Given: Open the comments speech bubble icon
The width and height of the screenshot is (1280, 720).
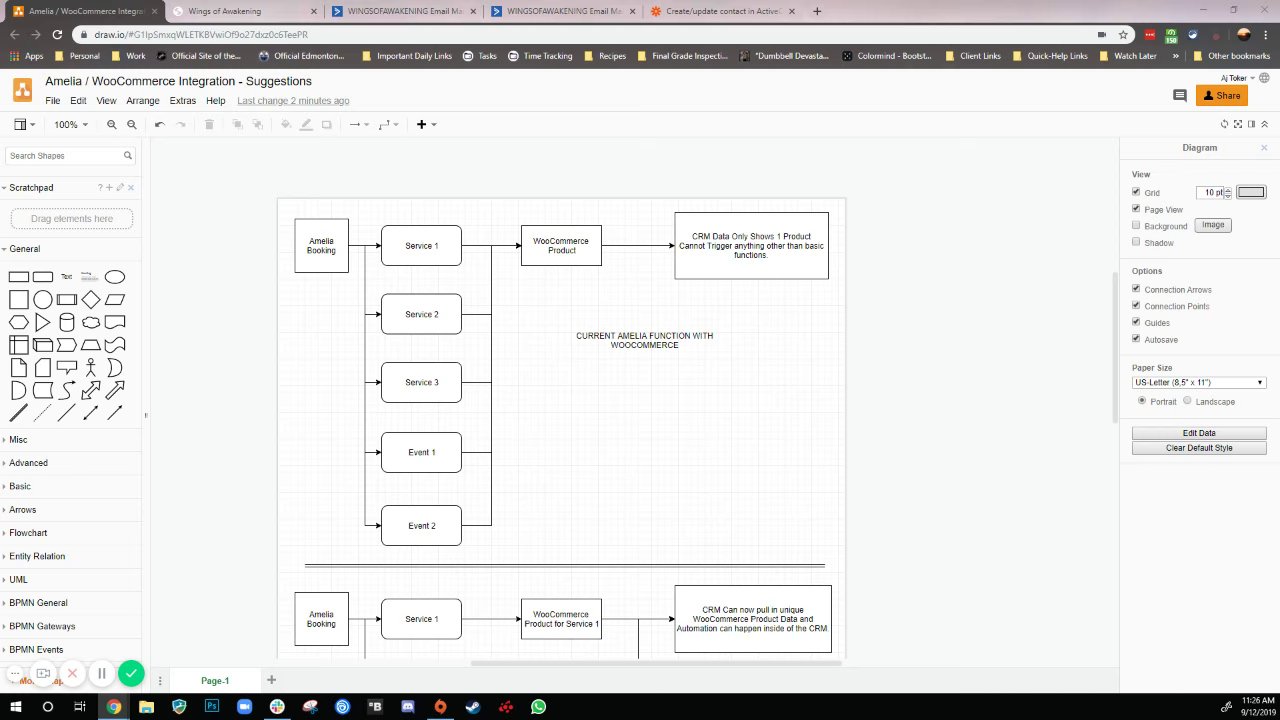Looking at the screenshot, I should point(1180,96).
